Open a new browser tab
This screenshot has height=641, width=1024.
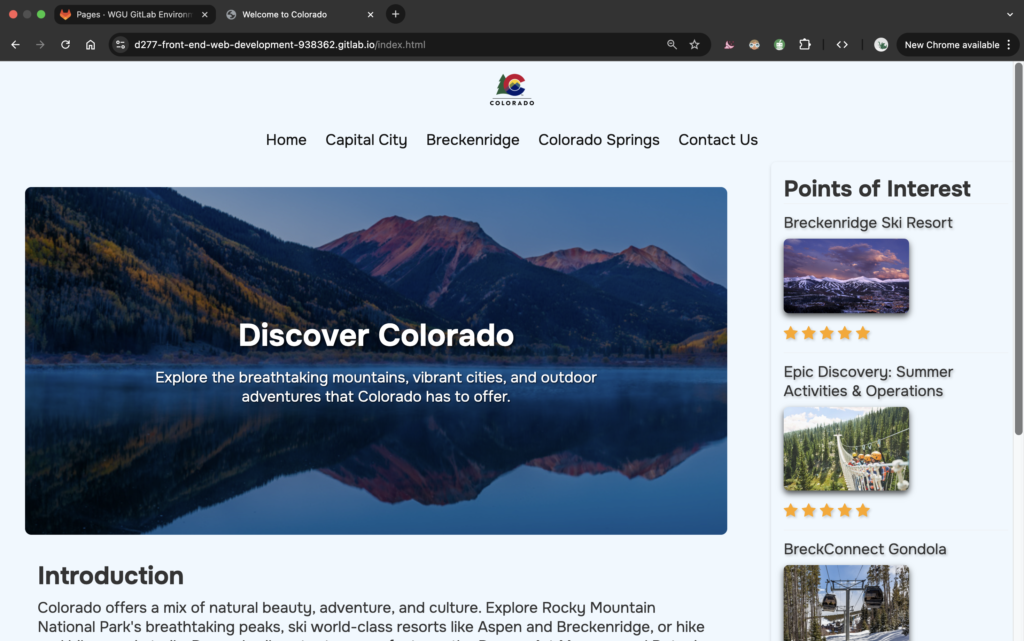tap(395, 14)
